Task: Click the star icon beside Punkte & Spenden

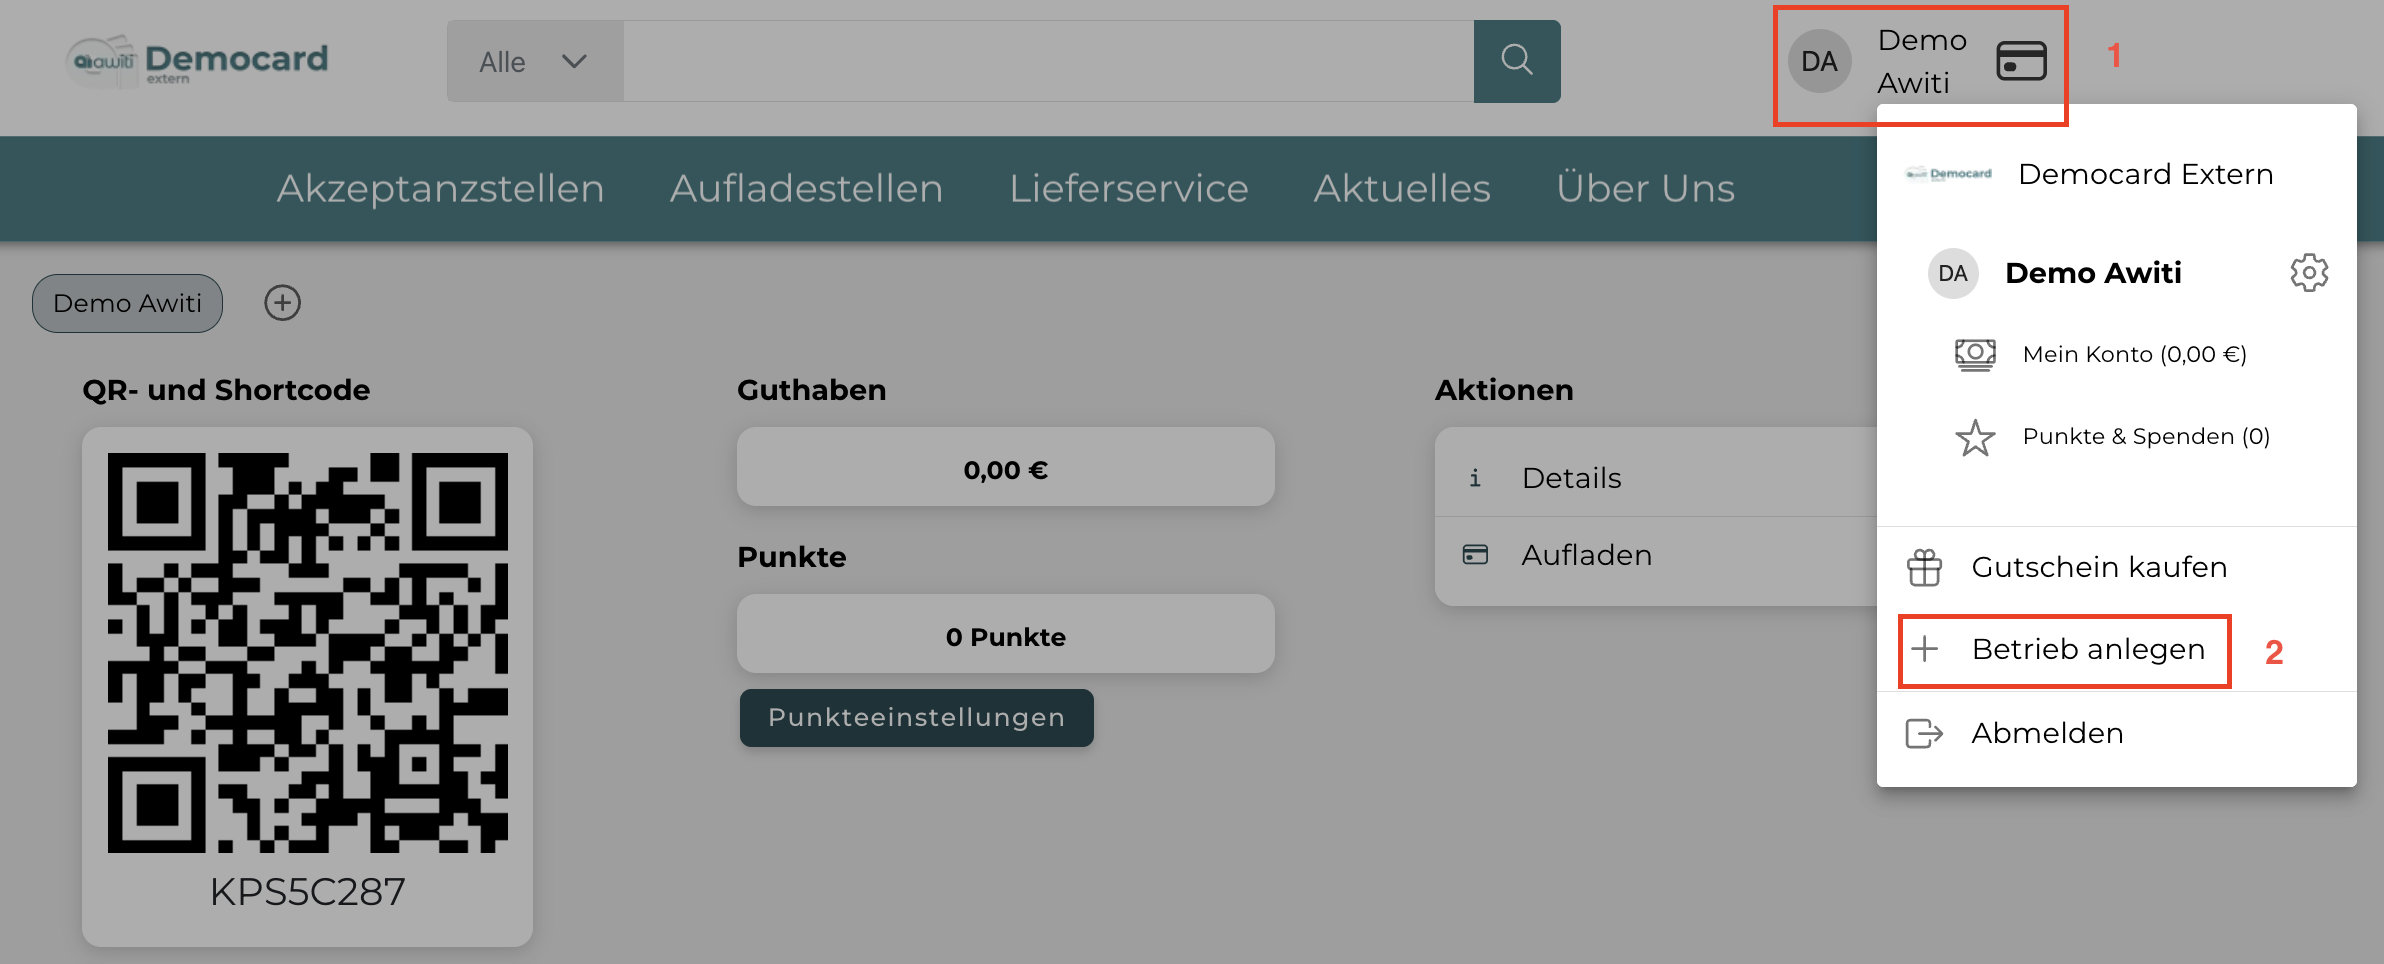Action: point(1975,437)
